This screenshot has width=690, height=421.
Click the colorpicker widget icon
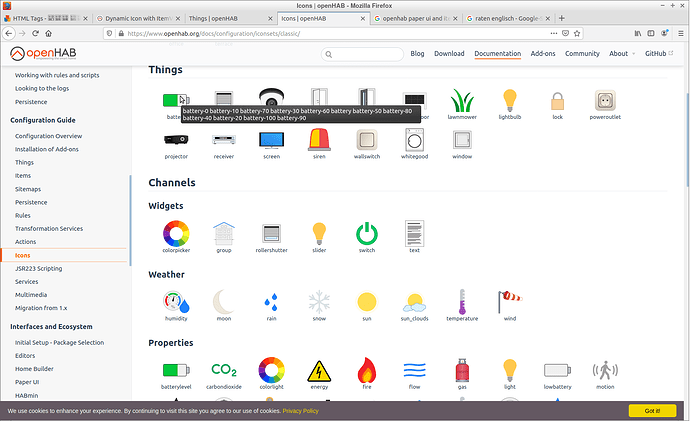tap(176, 233)
